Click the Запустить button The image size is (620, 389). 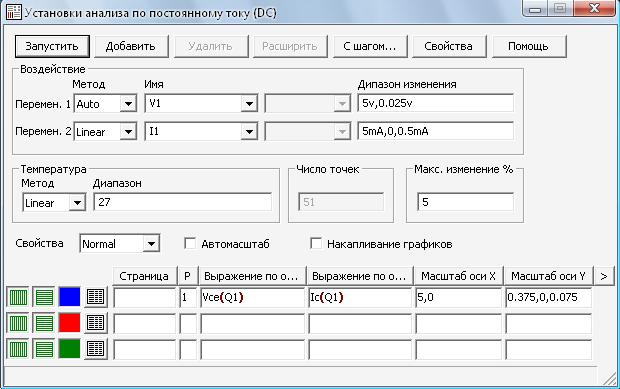52,46
